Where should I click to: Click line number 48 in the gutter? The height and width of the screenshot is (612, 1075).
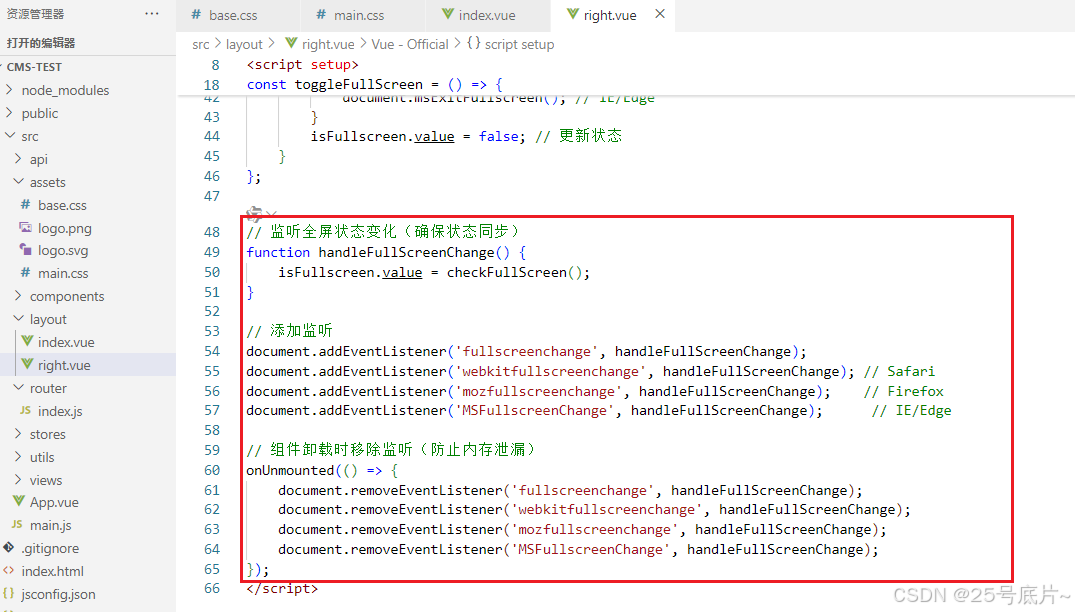(x=212, y=232)
